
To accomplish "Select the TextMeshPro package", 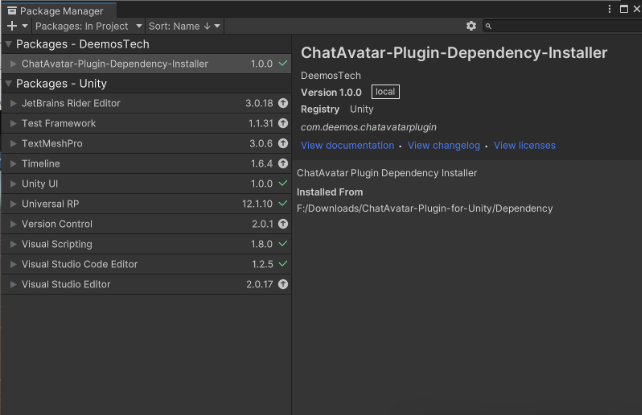I will [x=146, y=143].
